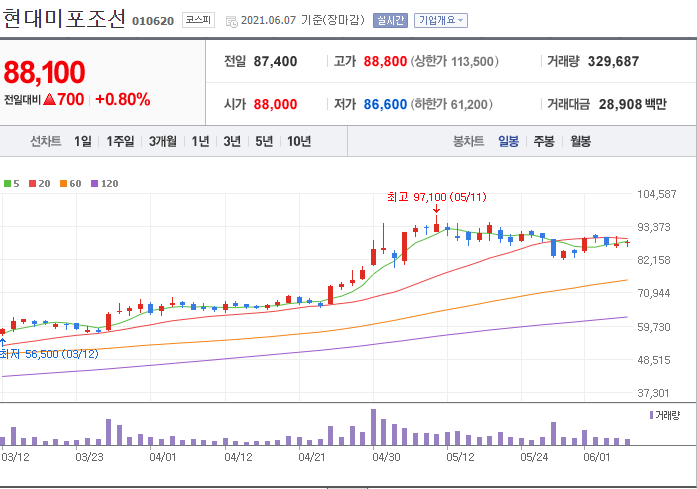Click the green 5-day moving average swatch
This screenshot has width=697, height=489.
(8, 184)
